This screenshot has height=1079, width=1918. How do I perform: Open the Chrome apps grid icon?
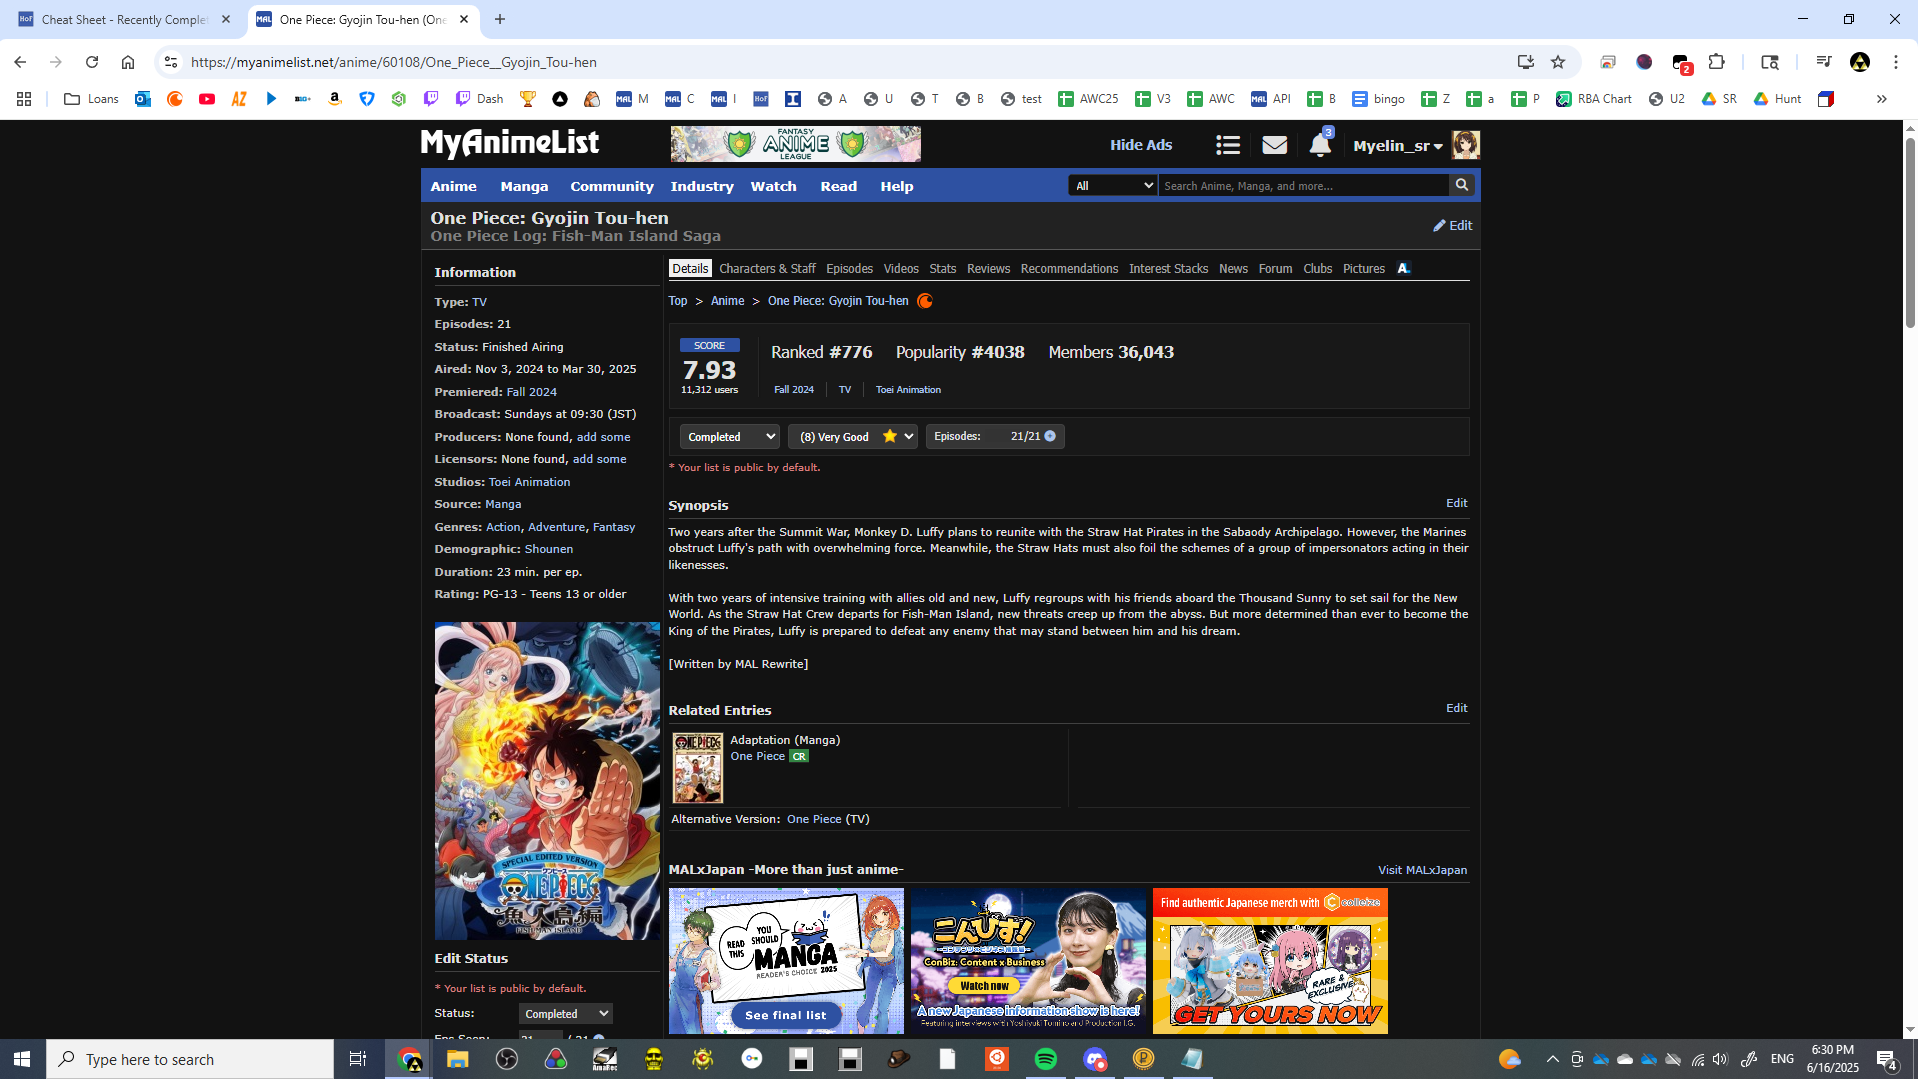(24, 99)
